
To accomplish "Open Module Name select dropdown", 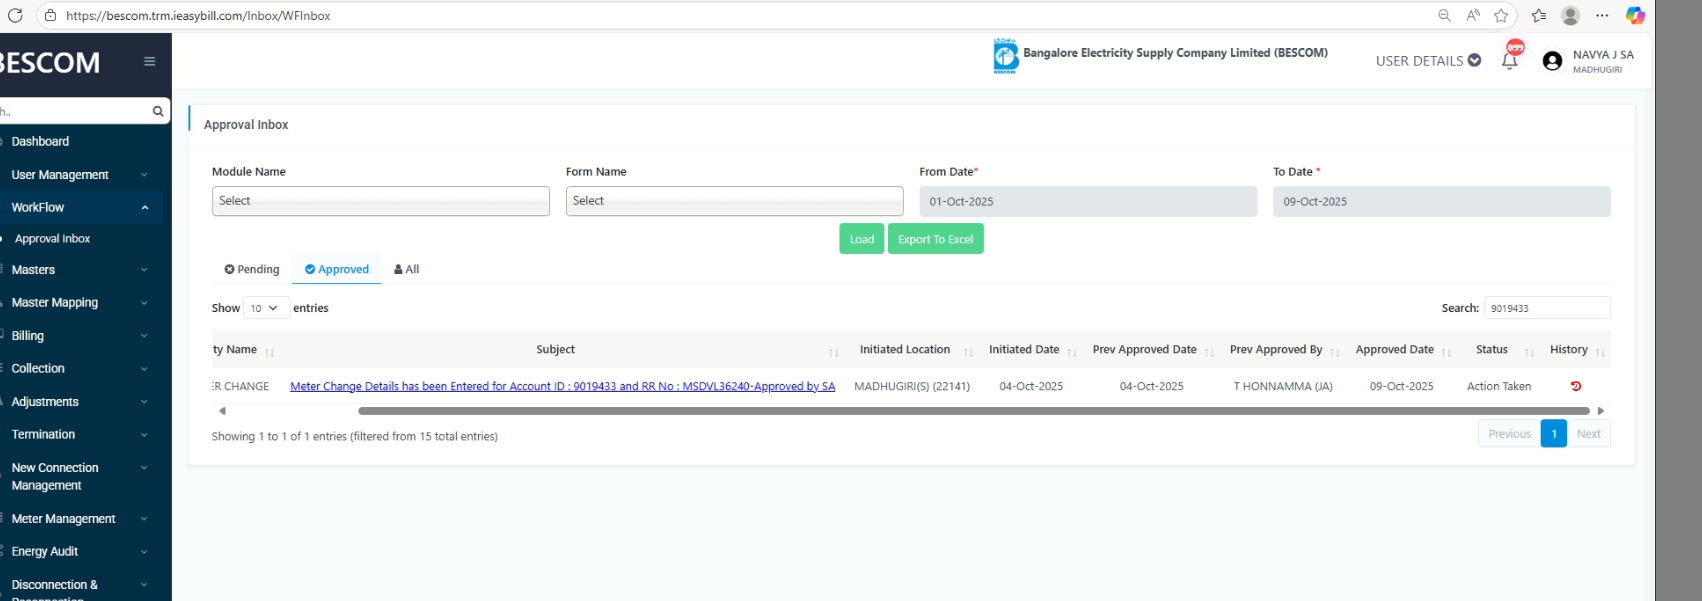I will point(380,201).
